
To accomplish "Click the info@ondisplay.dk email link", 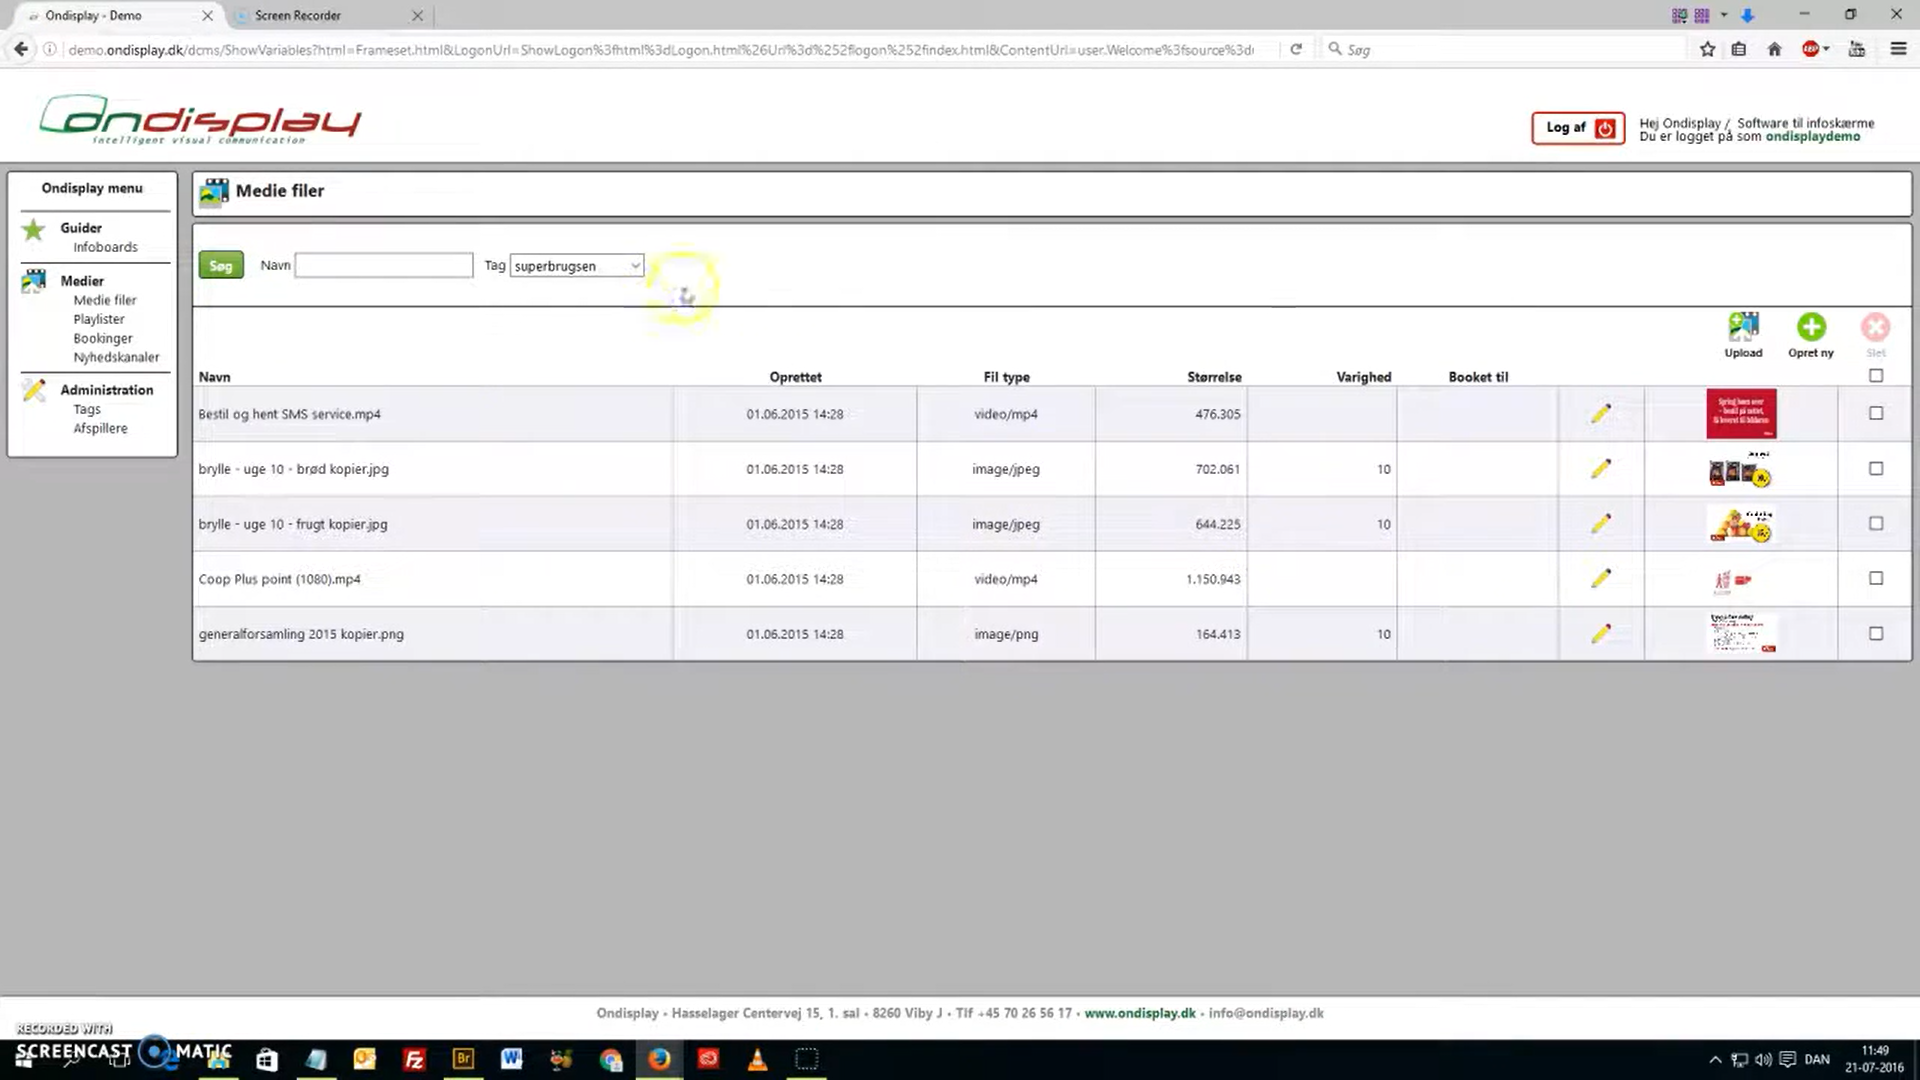I will point(1266,1013).
